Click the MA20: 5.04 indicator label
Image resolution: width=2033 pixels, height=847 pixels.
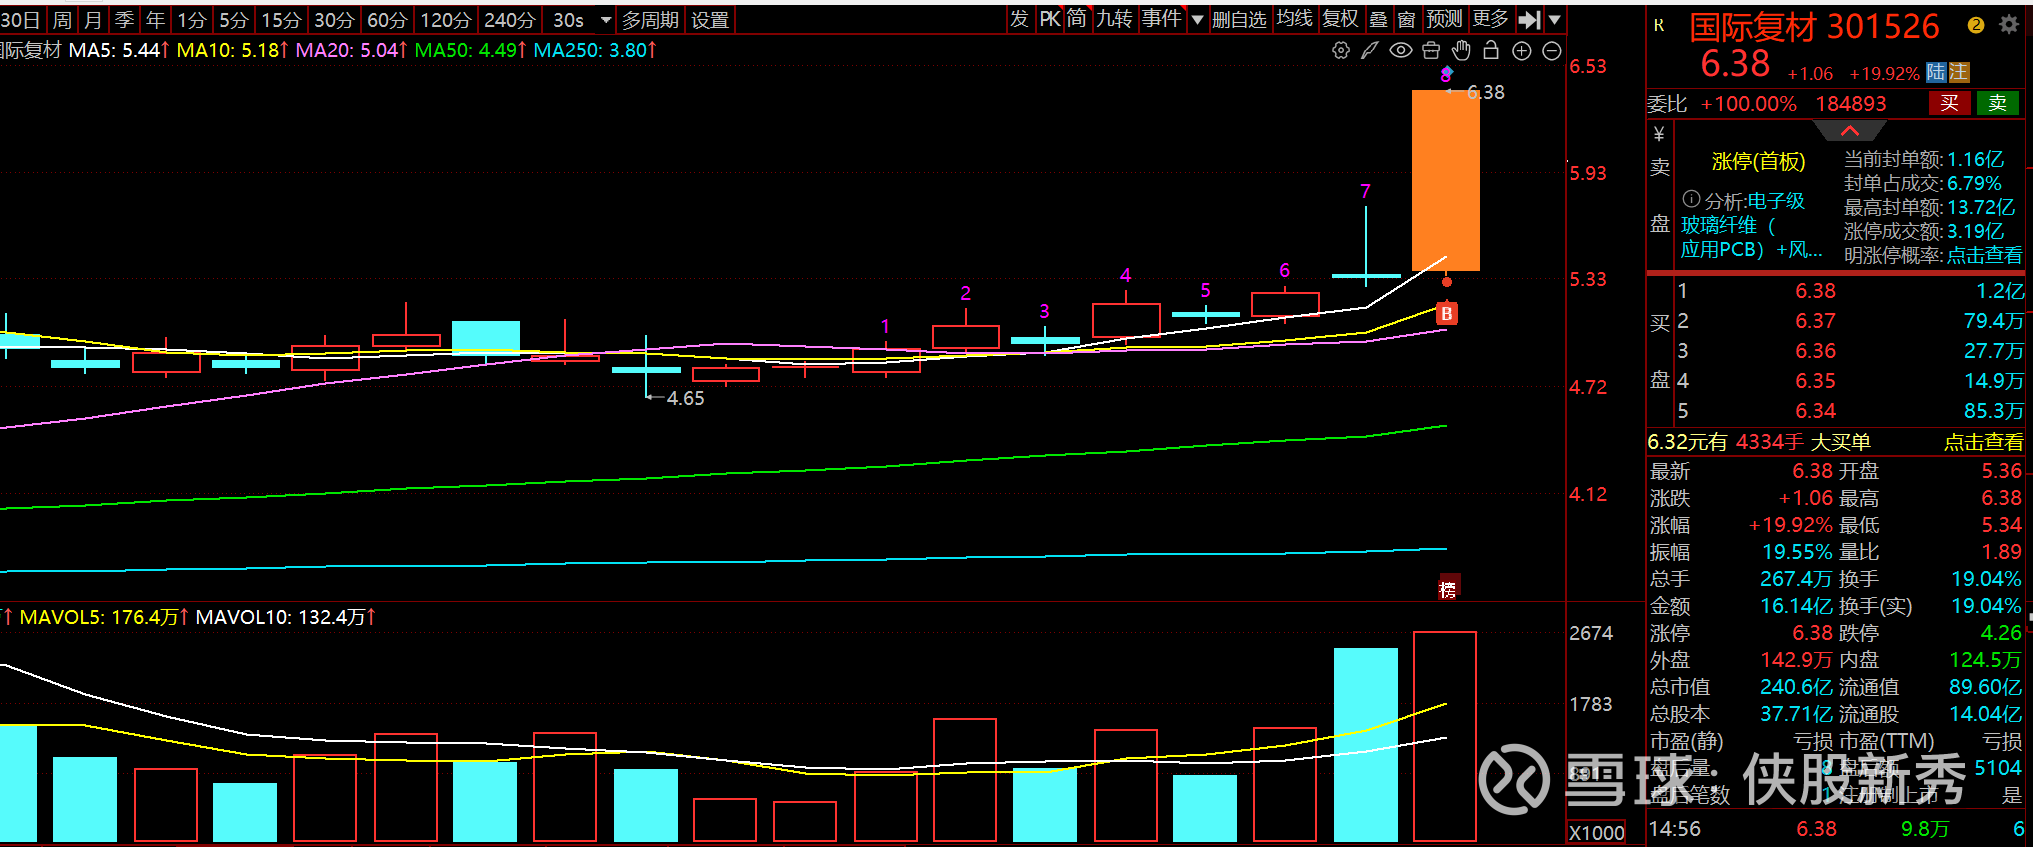pos(351,50)
